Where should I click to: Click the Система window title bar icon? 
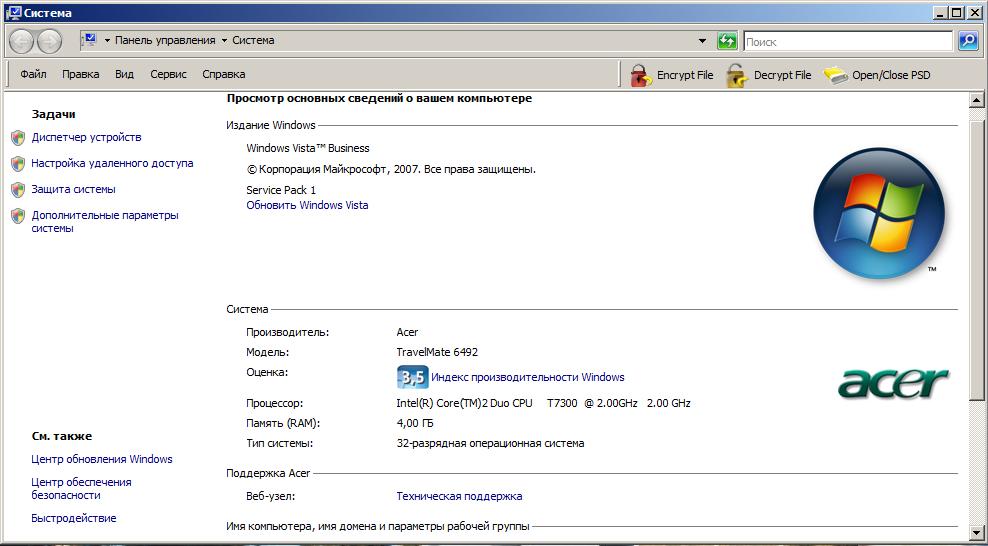click(13, 13)
